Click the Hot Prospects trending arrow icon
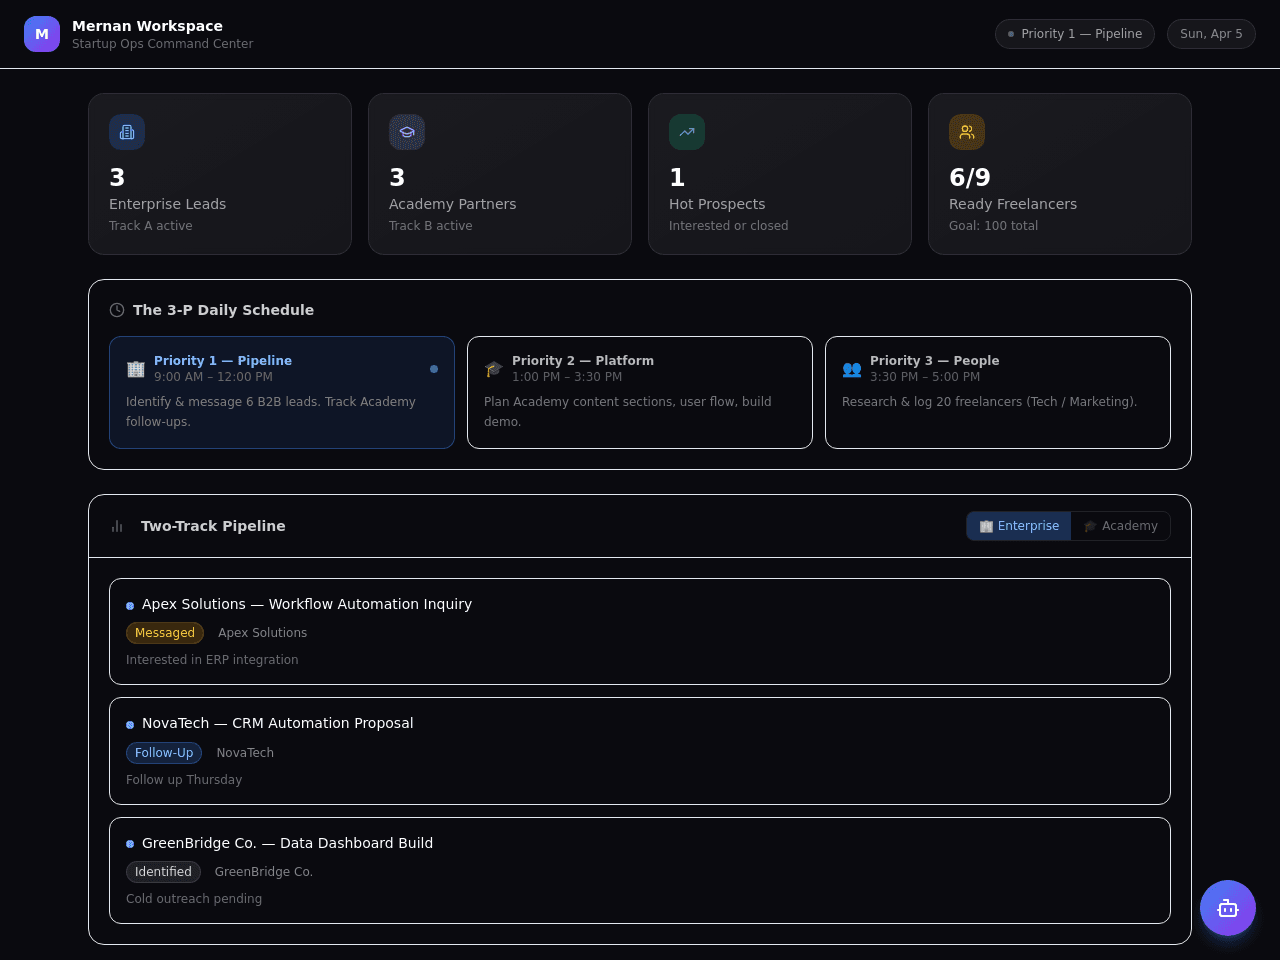This screenshot has width=1280, height=960. pos(687,132)
